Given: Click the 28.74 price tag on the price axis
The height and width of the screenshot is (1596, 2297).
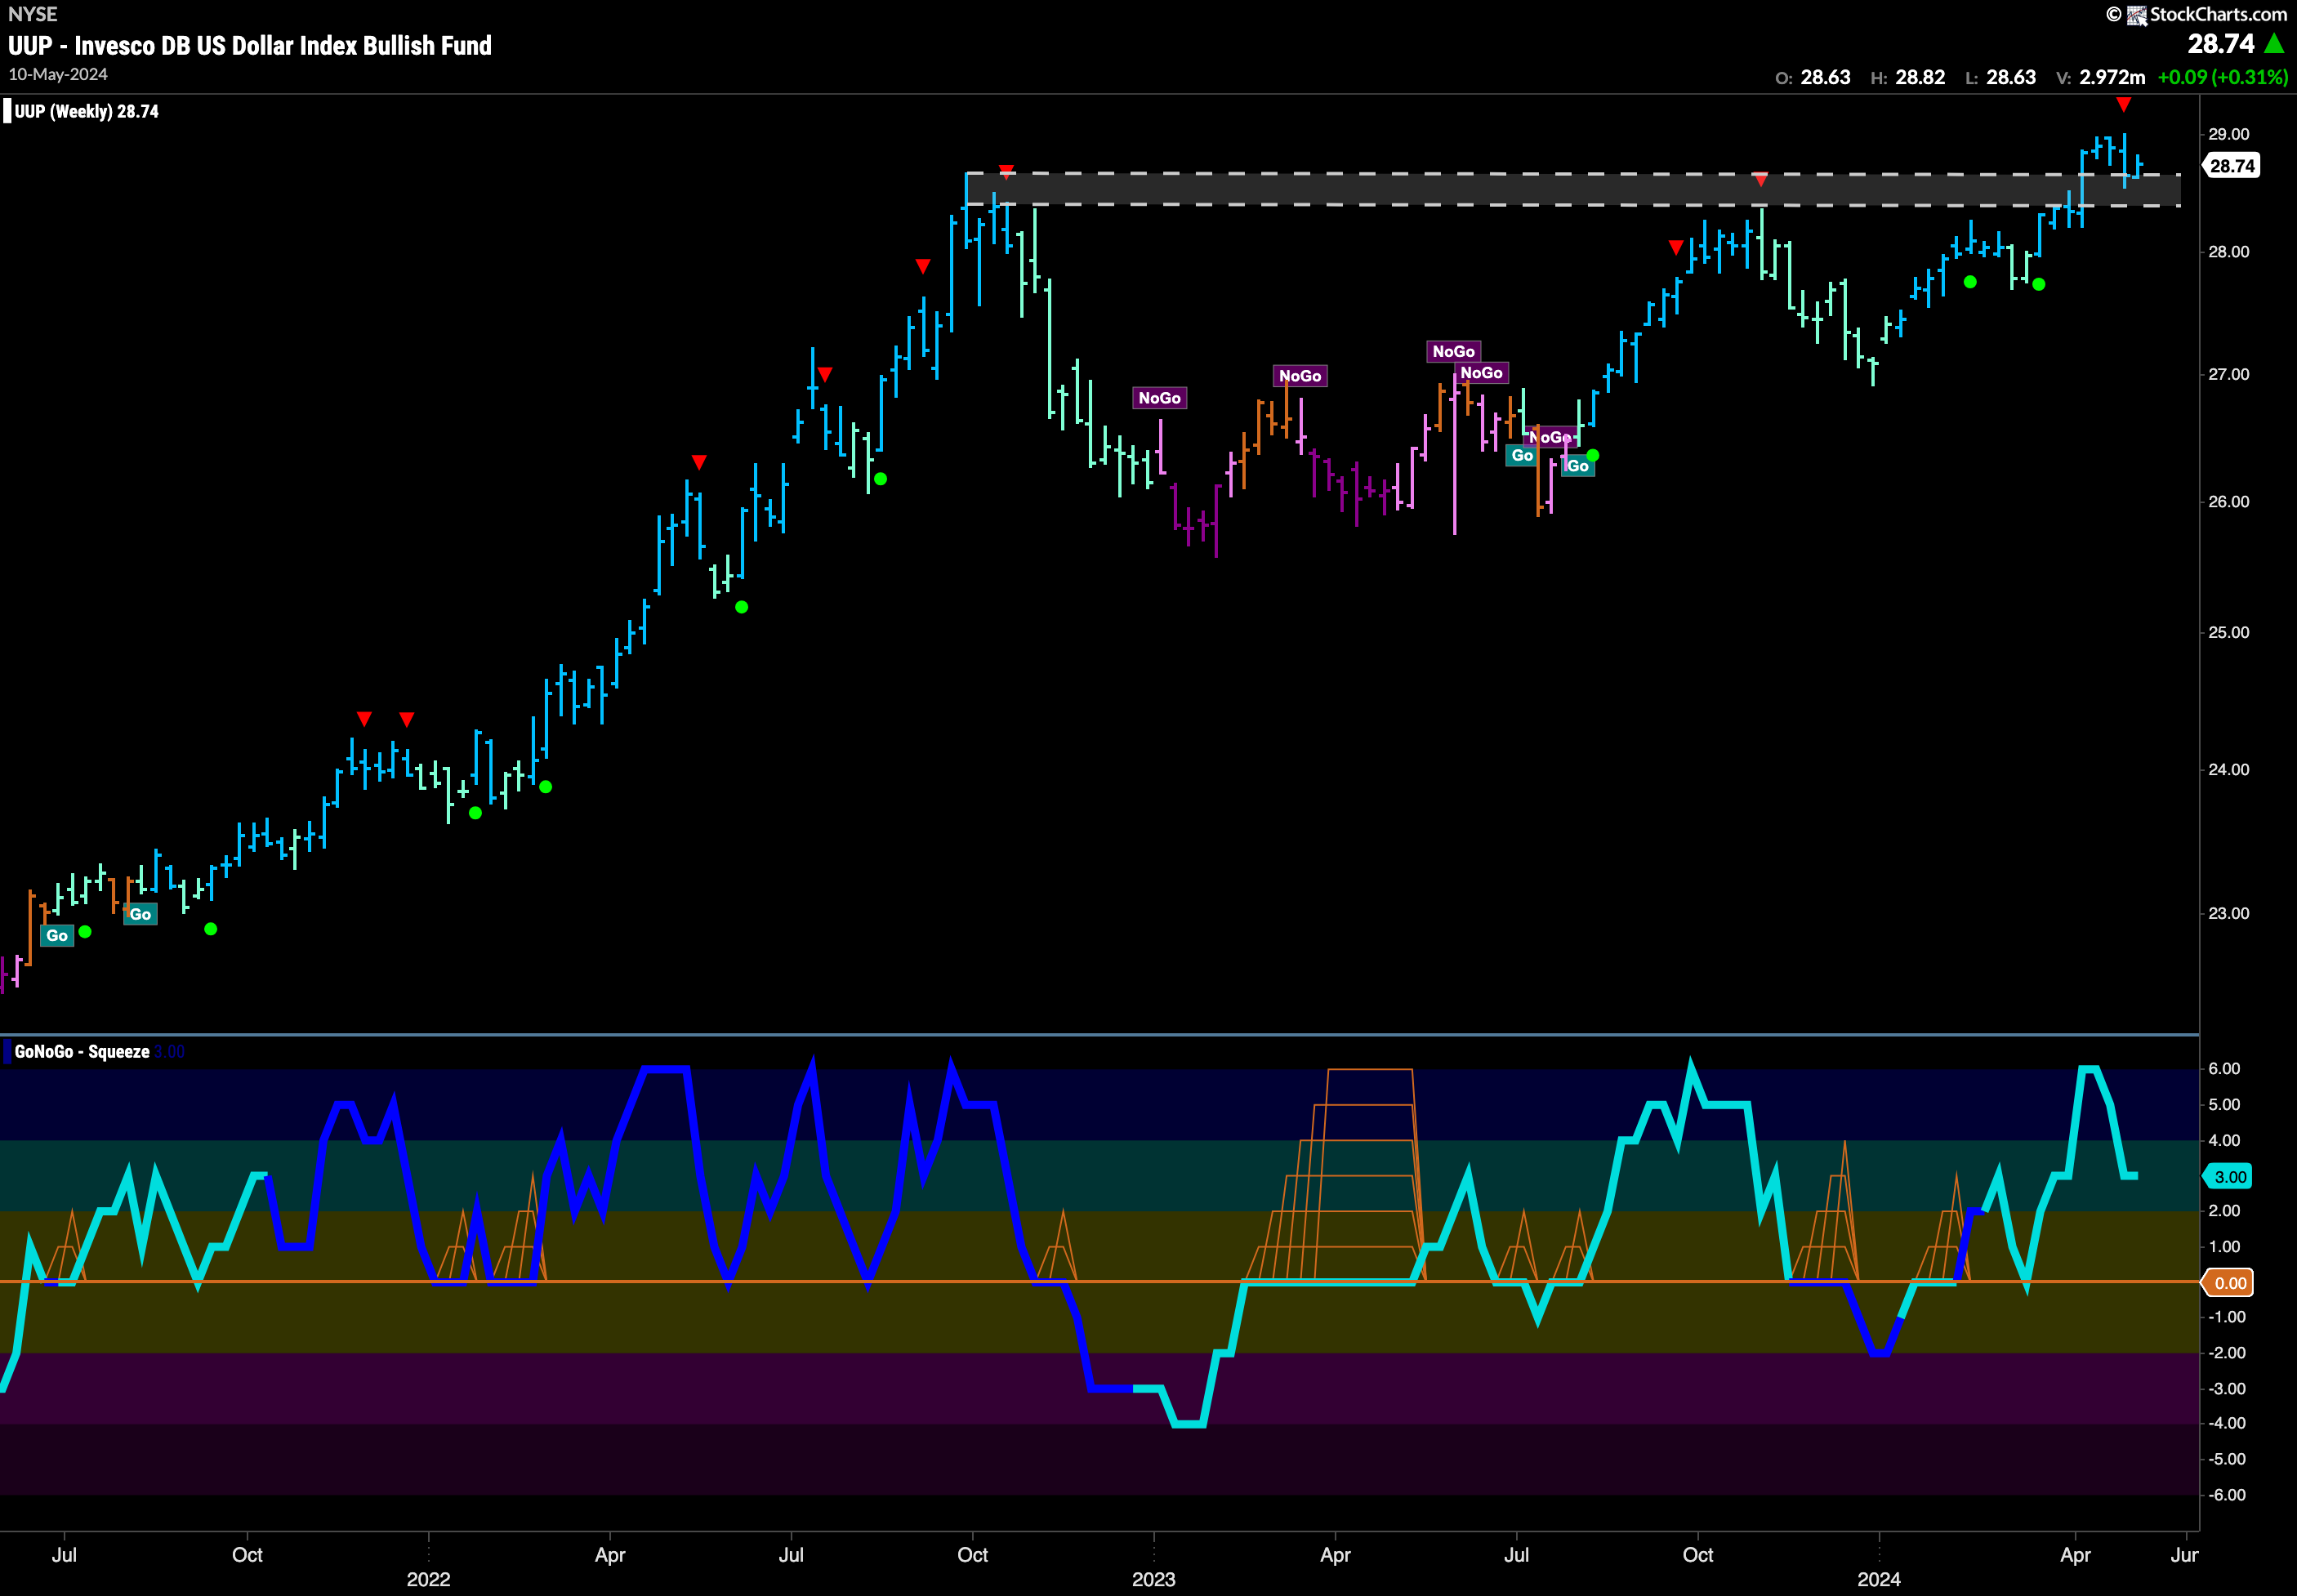Looking at the screenshot, I should tap(2232, 166).
